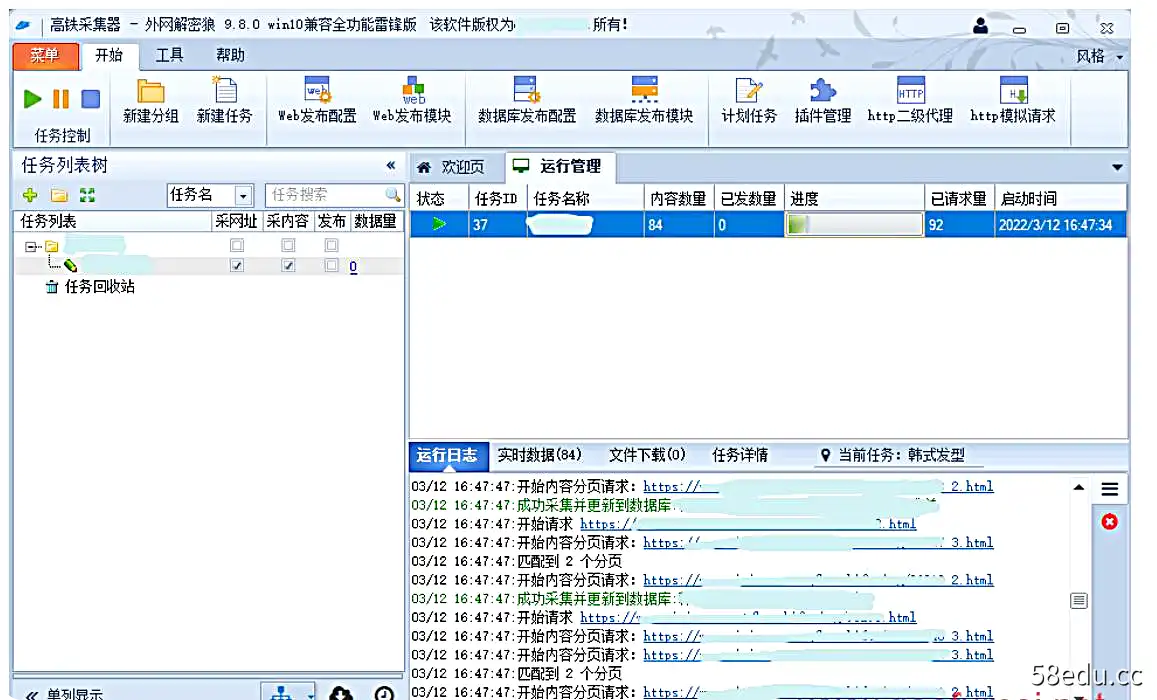The width and height of the screenshot is (1157, 700).
Task: Open the tab list dropdown arrow
Action: pyautogui.click(x=1117, y=167)
